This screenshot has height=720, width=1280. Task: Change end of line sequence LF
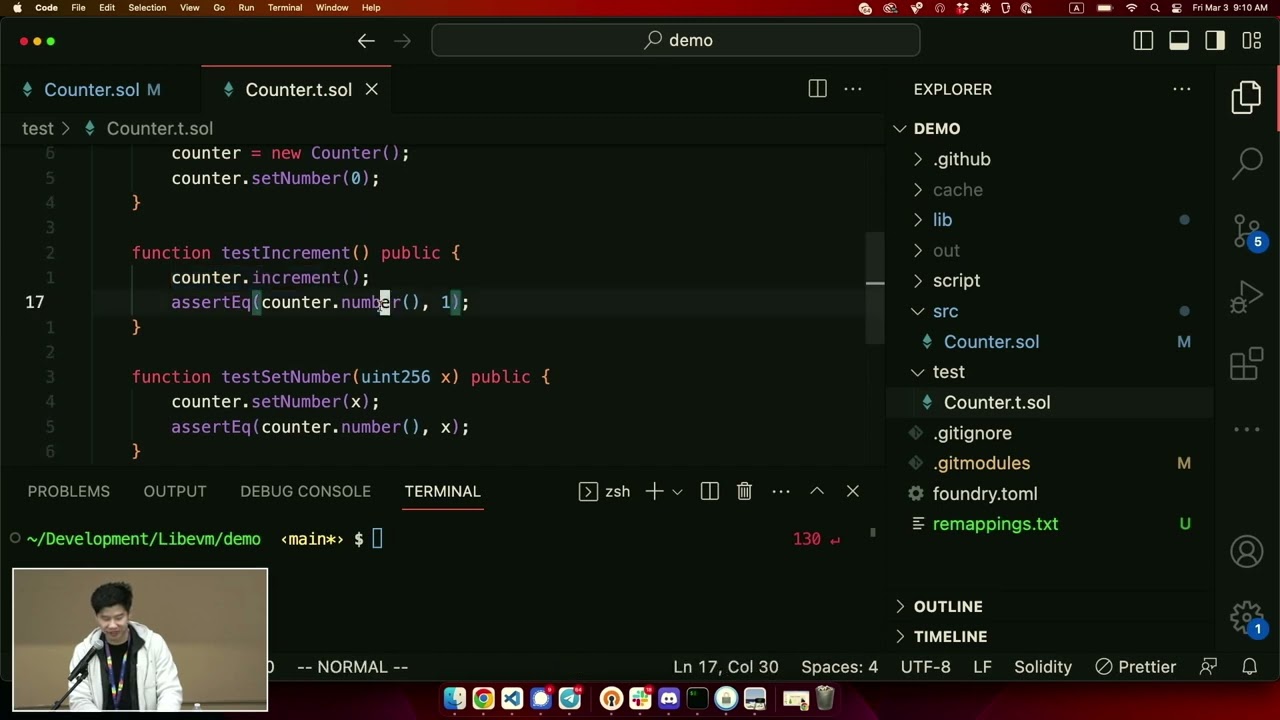pyautogui.click(x=983, y=667)
